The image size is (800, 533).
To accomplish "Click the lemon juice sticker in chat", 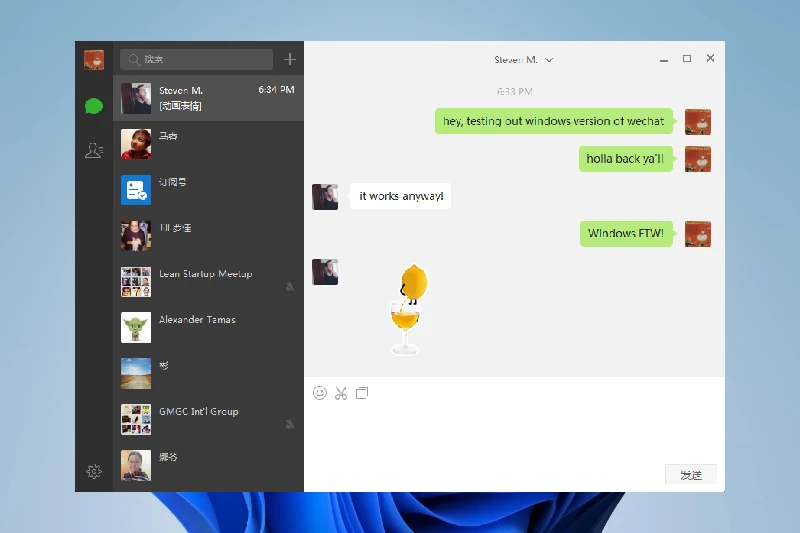I will point(408,310).
